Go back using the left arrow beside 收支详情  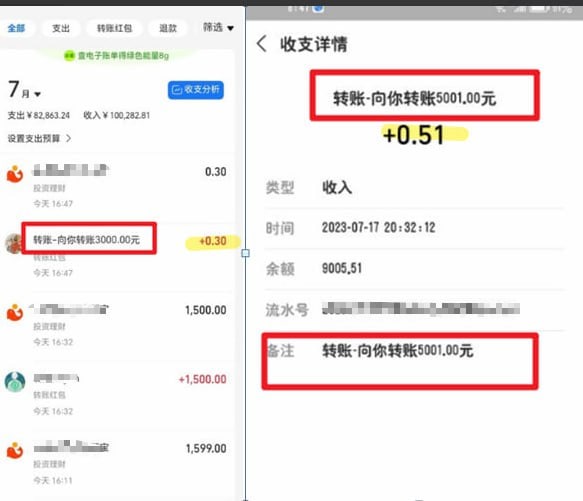[x=261, y=44]
